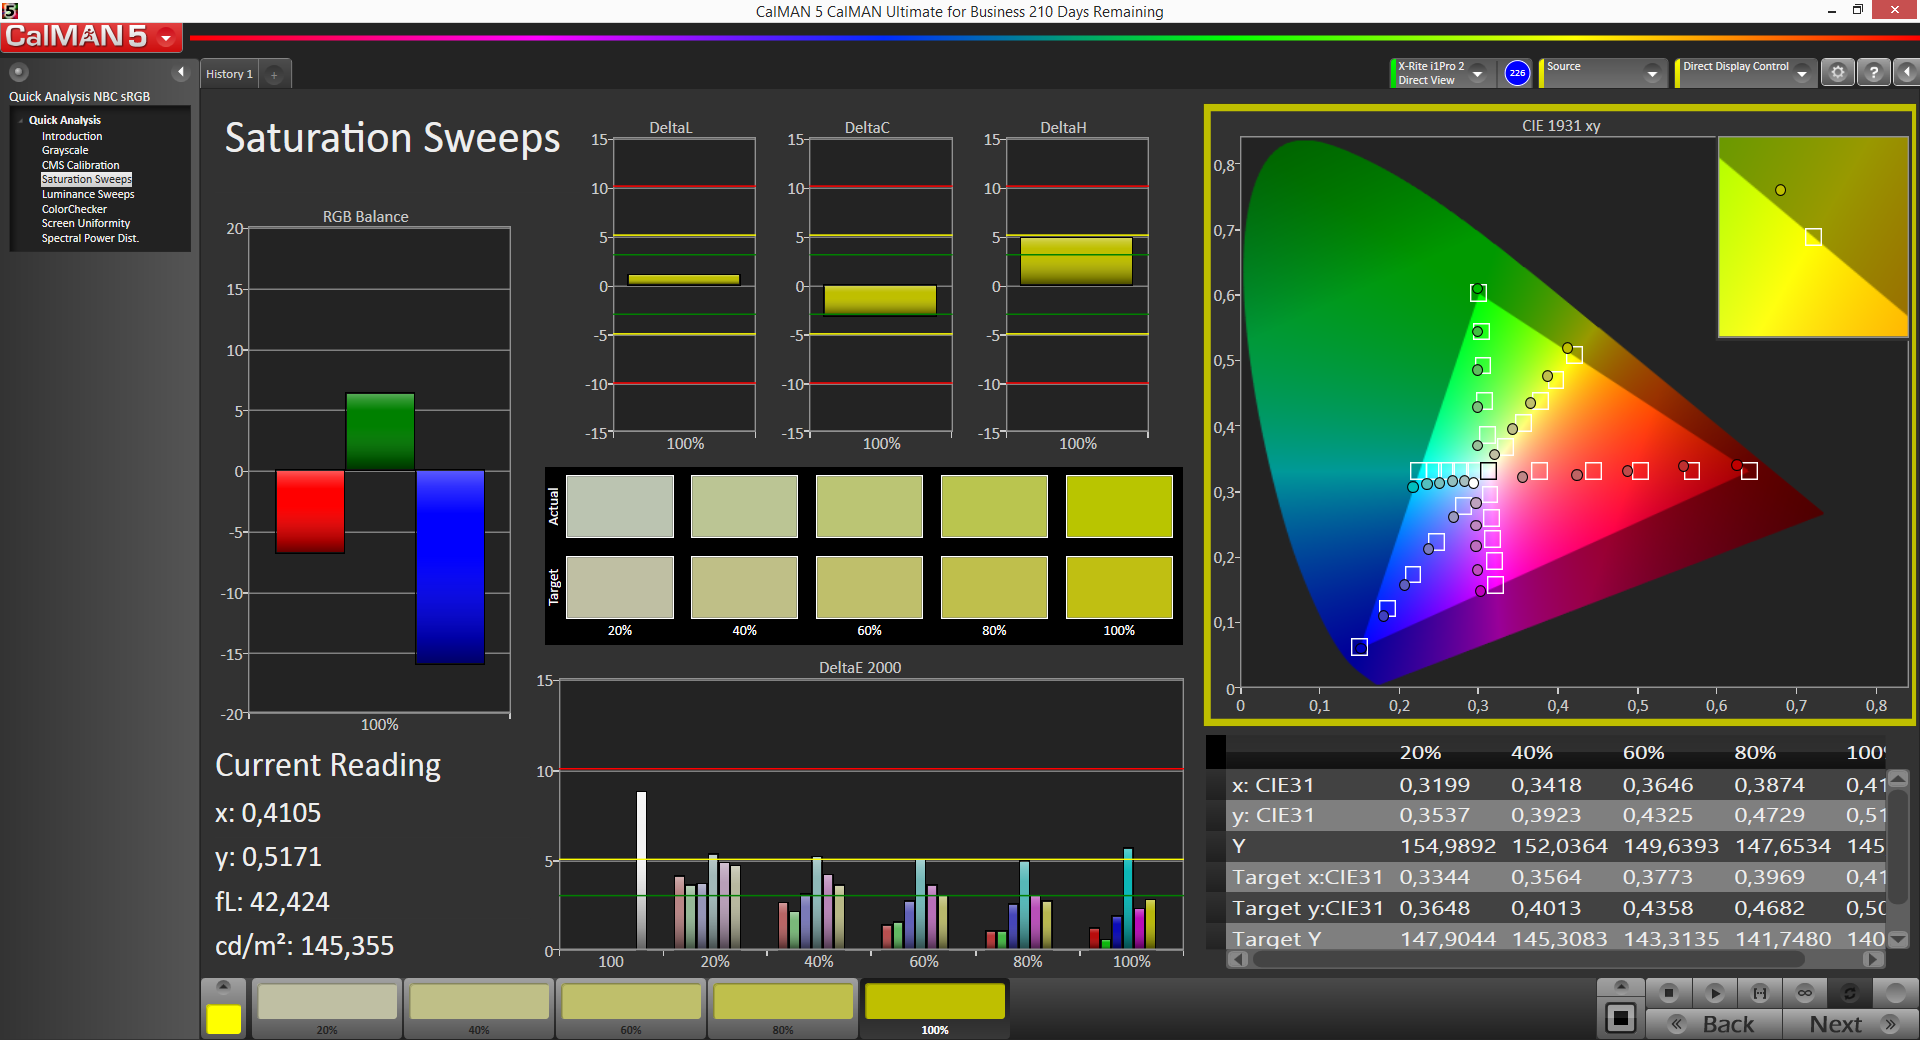Image resolution: width=1920 pixels, height=1040 pixels.
Task: Click the stop measurement icon
Action: click(x=1668, y=993)
